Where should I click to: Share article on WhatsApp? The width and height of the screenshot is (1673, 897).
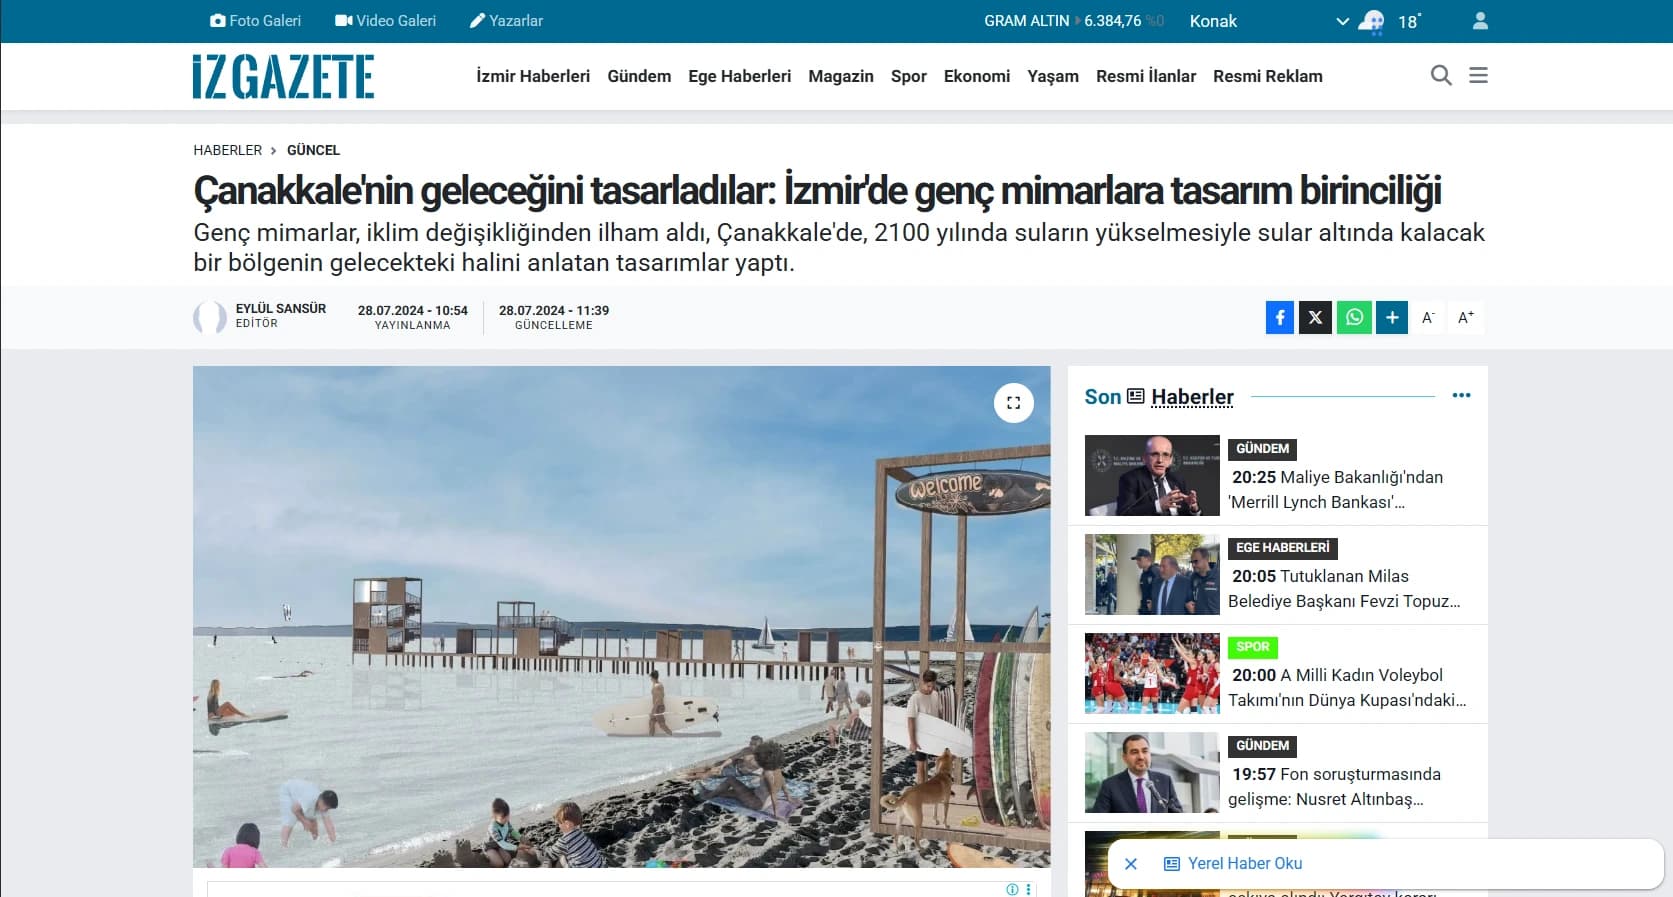1354,317
